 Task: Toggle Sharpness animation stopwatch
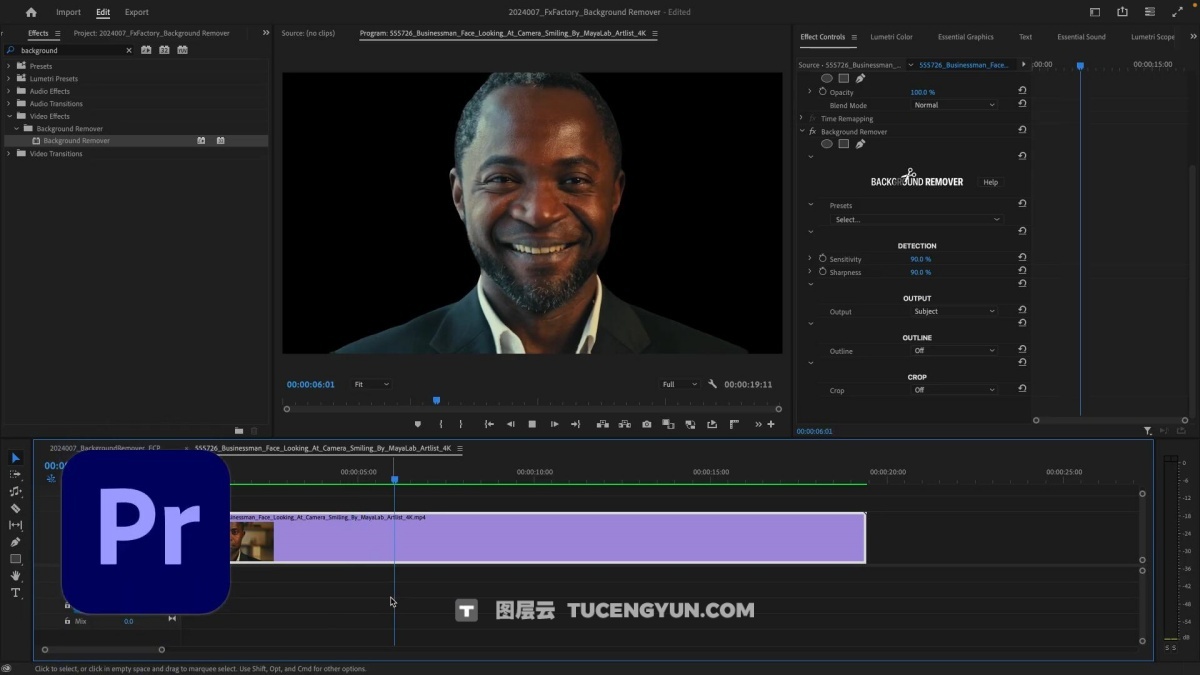point(823,272)
